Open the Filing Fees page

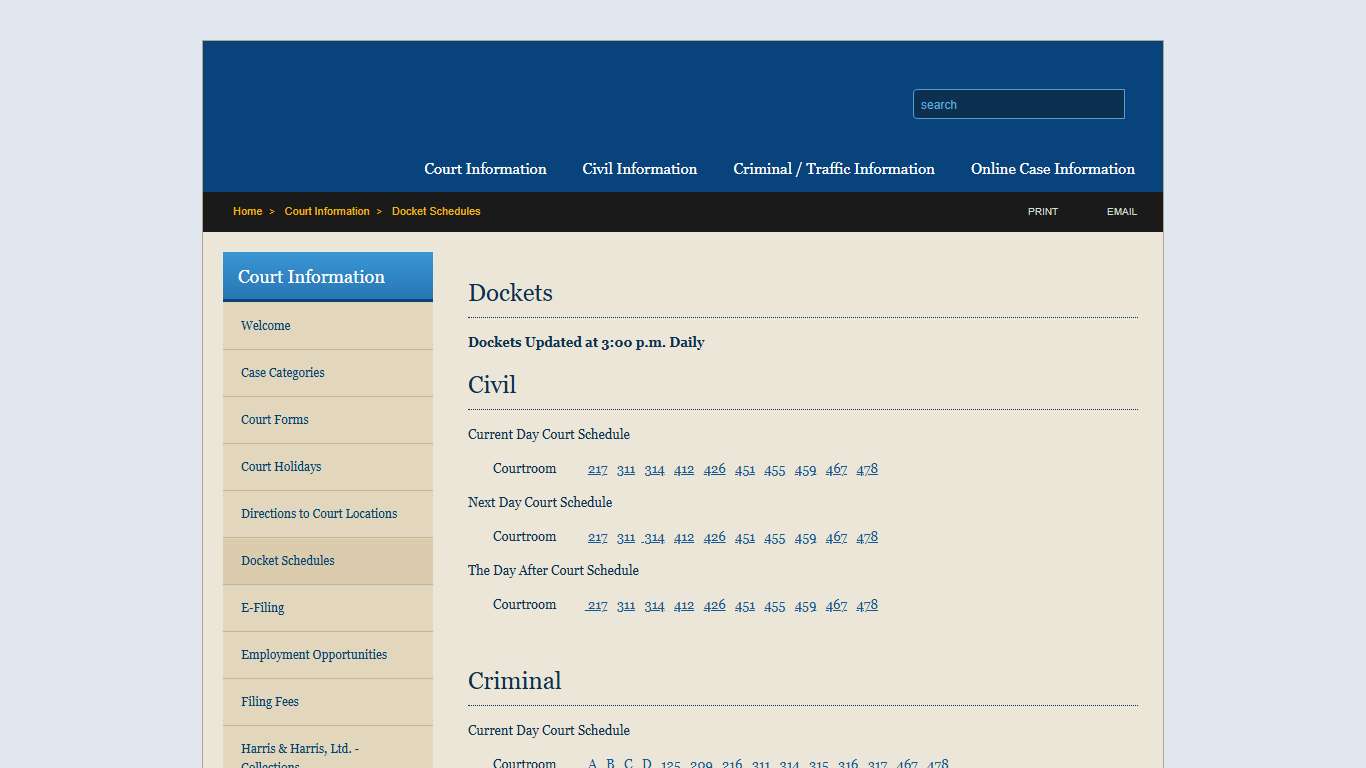pos(269,701)
